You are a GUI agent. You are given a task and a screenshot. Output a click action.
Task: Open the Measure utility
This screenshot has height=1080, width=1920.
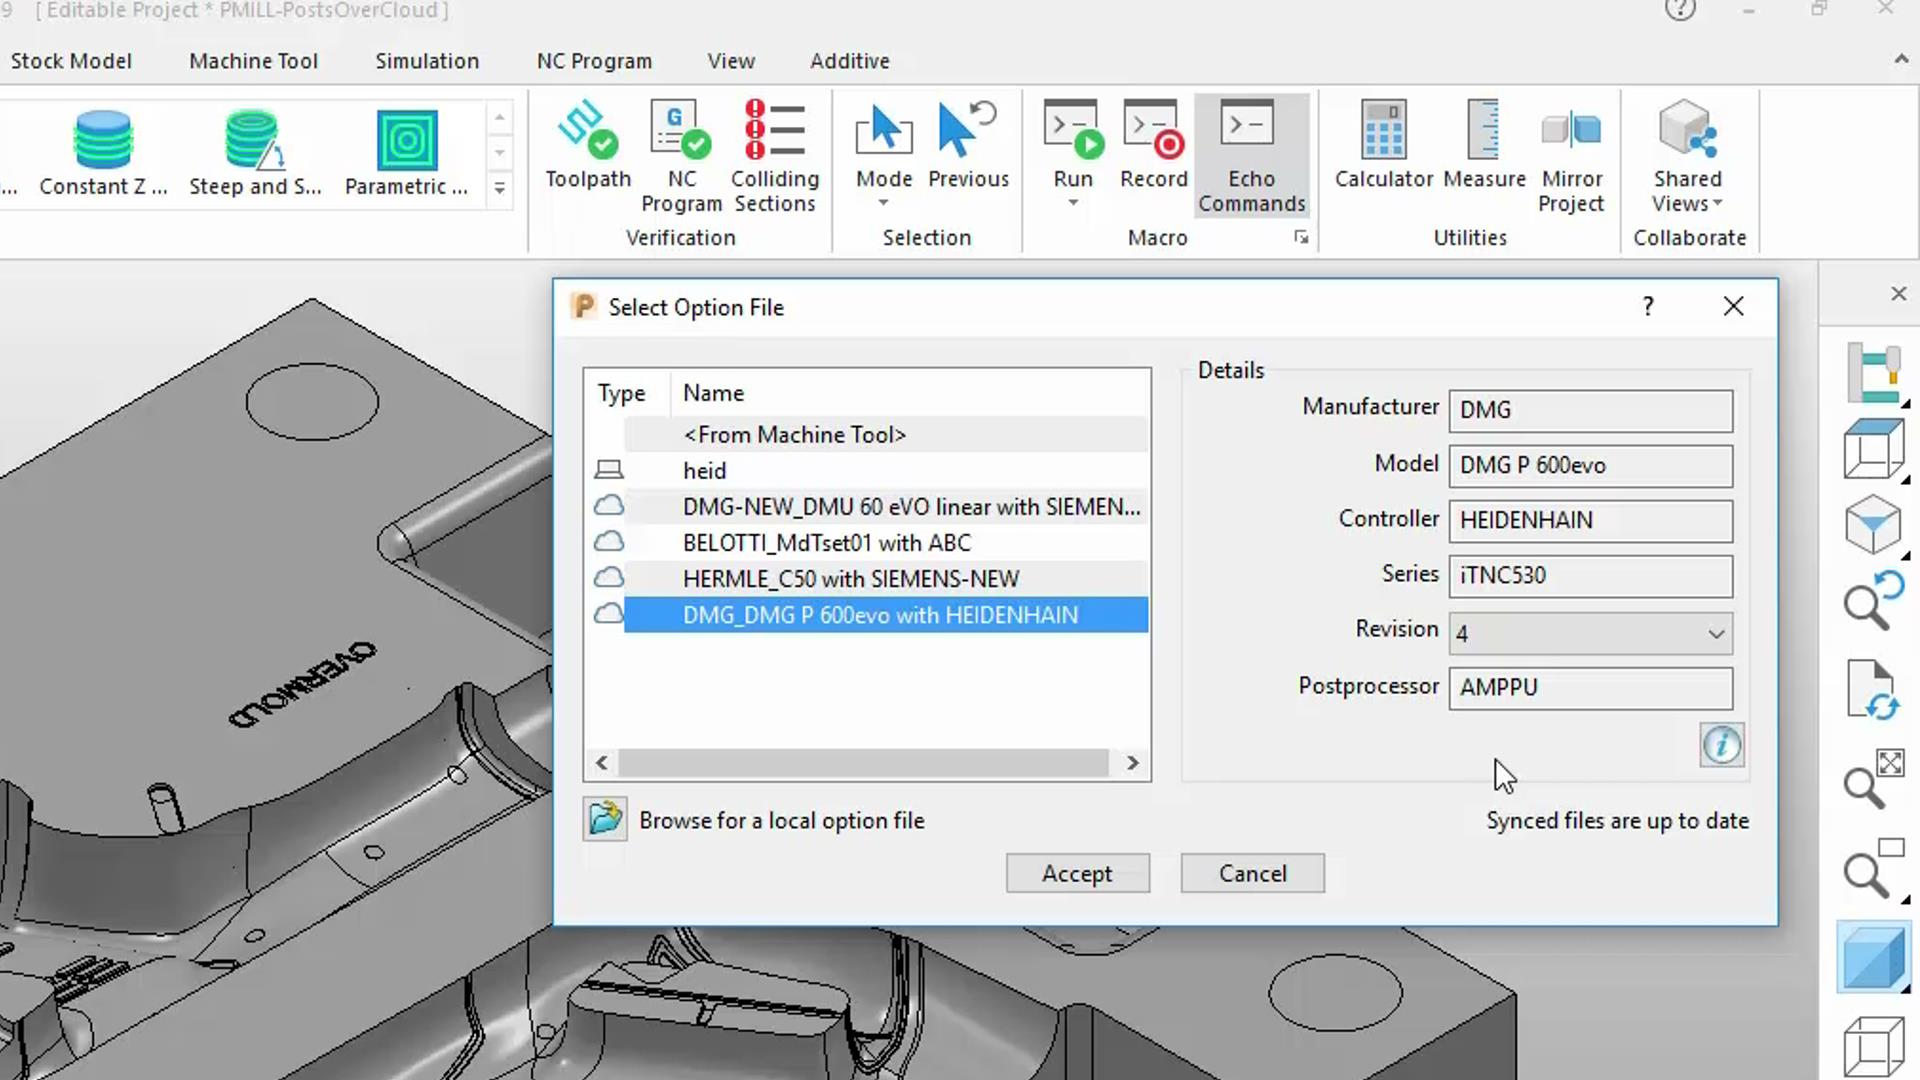coord(1484,145)
